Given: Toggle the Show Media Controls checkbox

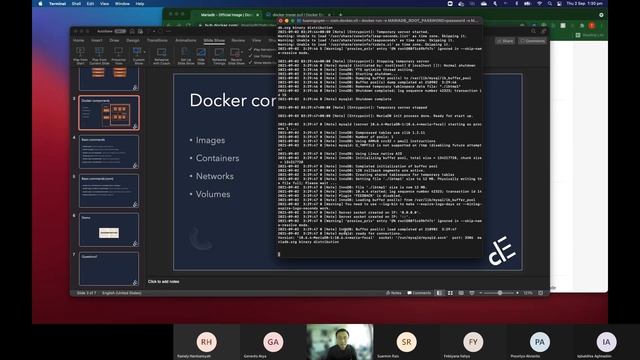Looking at the screenshot, I should pos(250,62).
